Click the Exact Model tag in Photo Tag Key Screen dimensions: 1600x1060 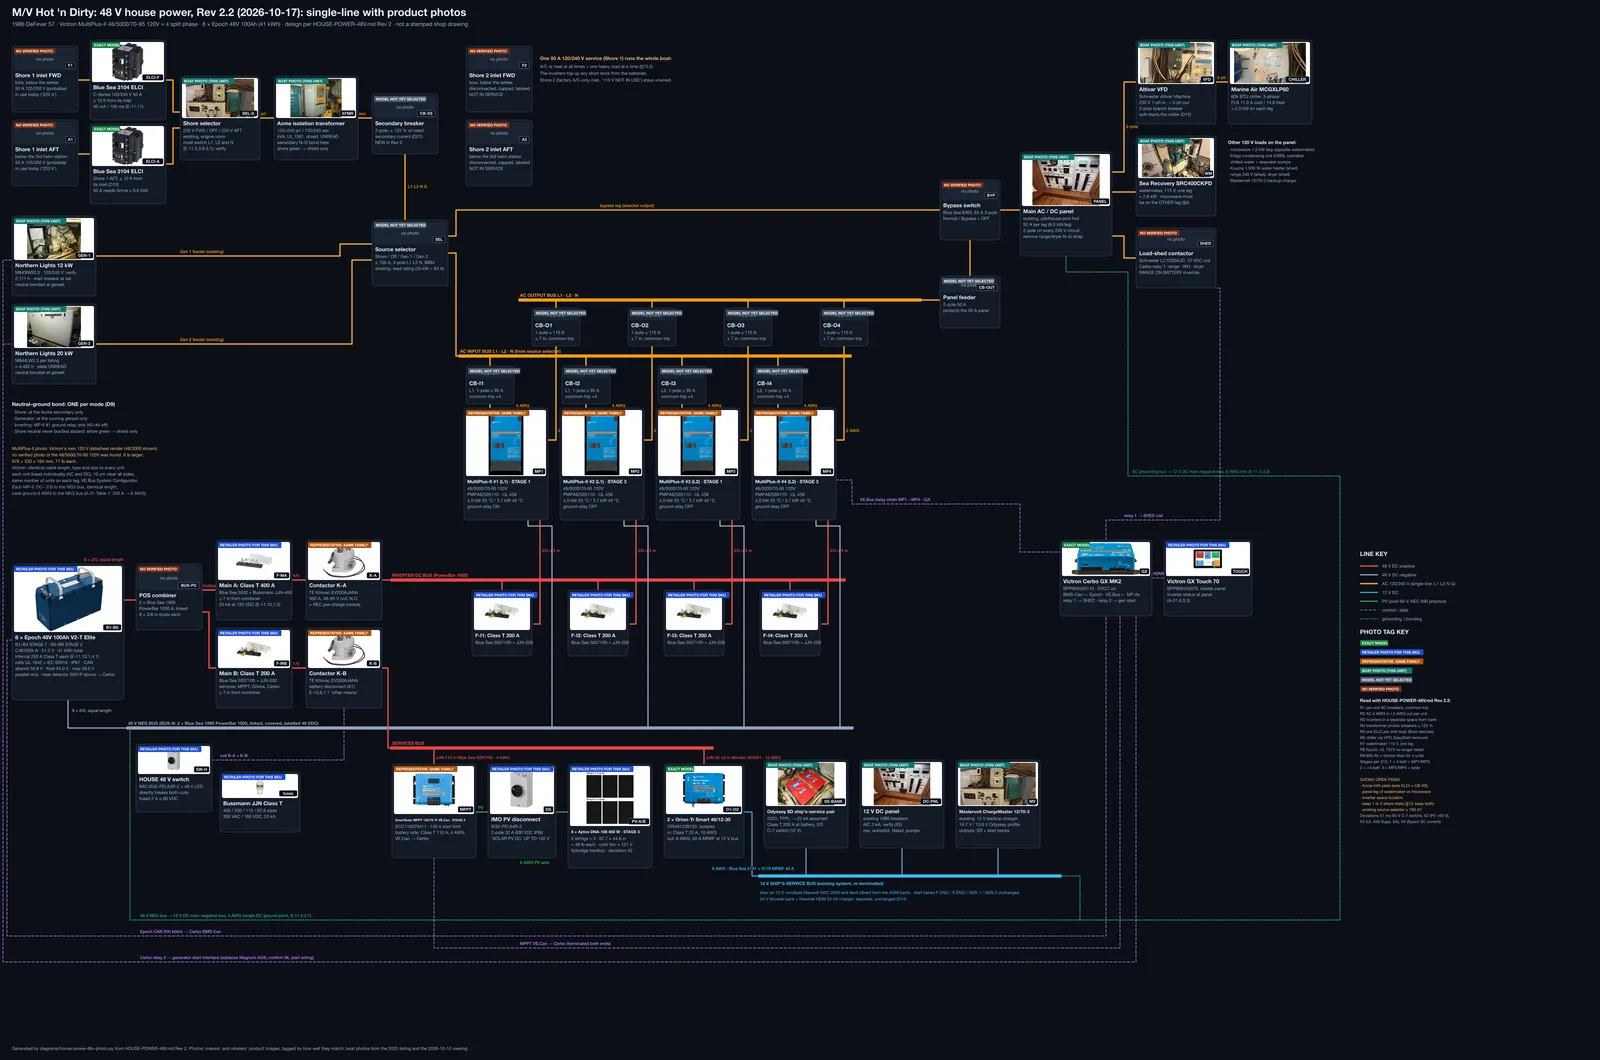coord(1374,643)
